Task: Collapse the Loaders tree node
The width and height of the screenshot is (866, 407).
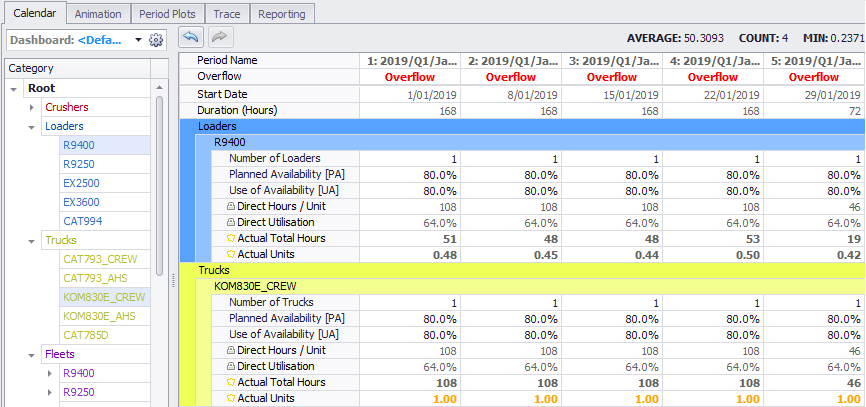Action: tap(31, 127)
